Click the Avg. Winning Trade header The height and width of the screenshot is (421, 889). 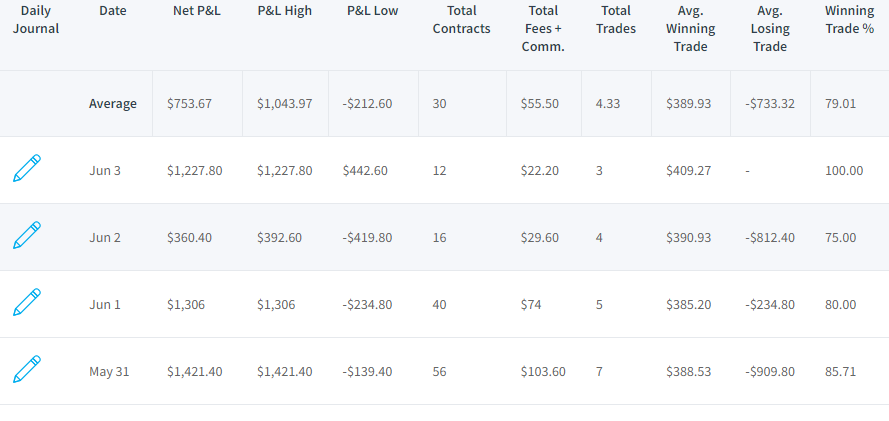[x=691, y=28]
